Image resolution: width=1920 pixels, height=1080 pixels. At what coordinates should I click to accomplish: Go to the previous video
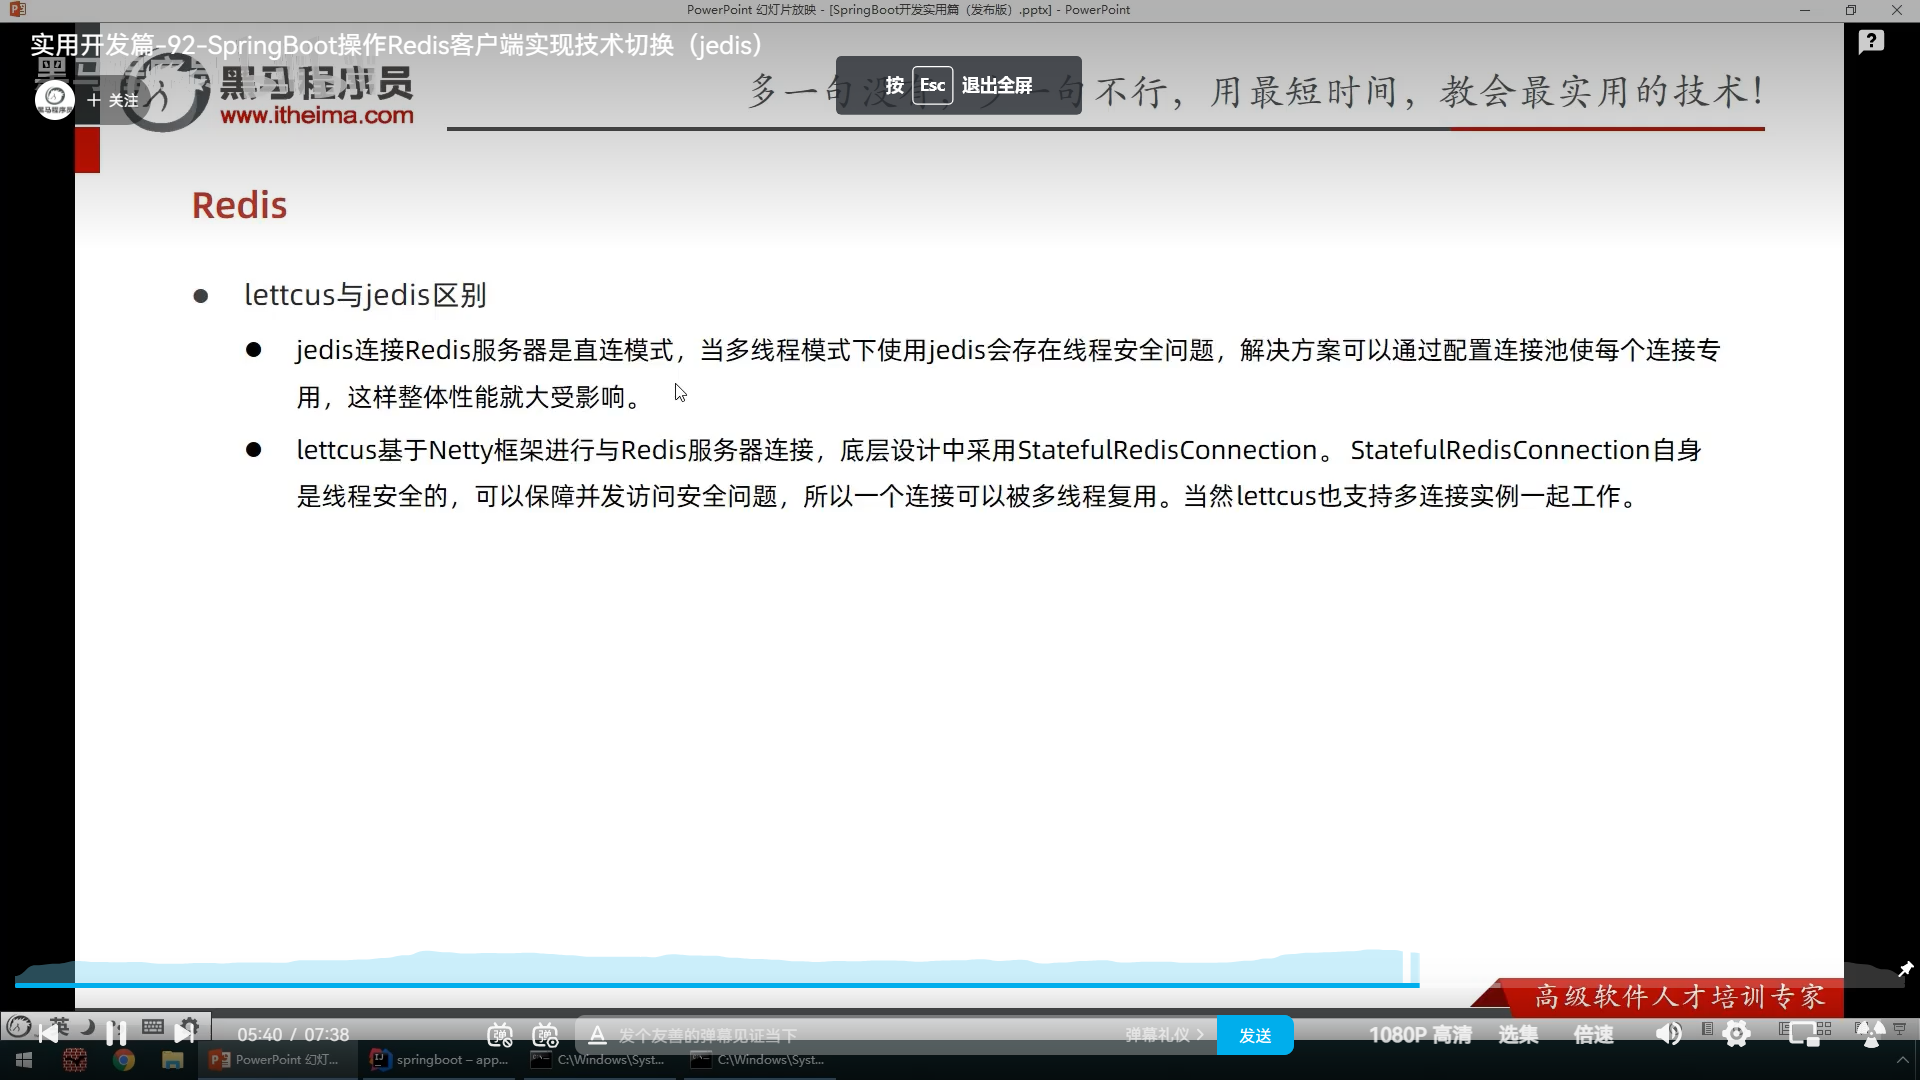tap(48, 1033)
